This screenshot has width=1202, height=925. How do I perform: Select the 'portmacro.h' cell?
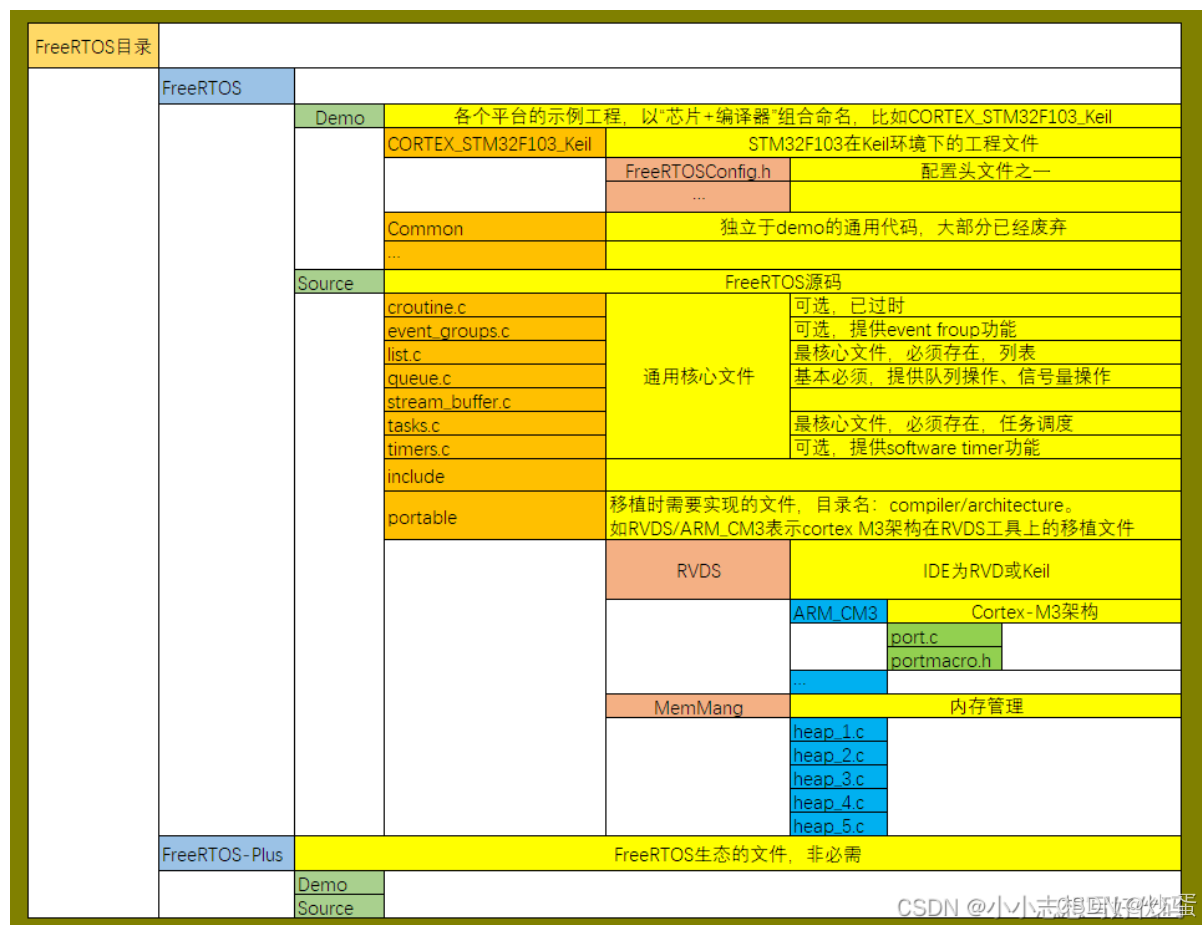click(x=944, y=659)
